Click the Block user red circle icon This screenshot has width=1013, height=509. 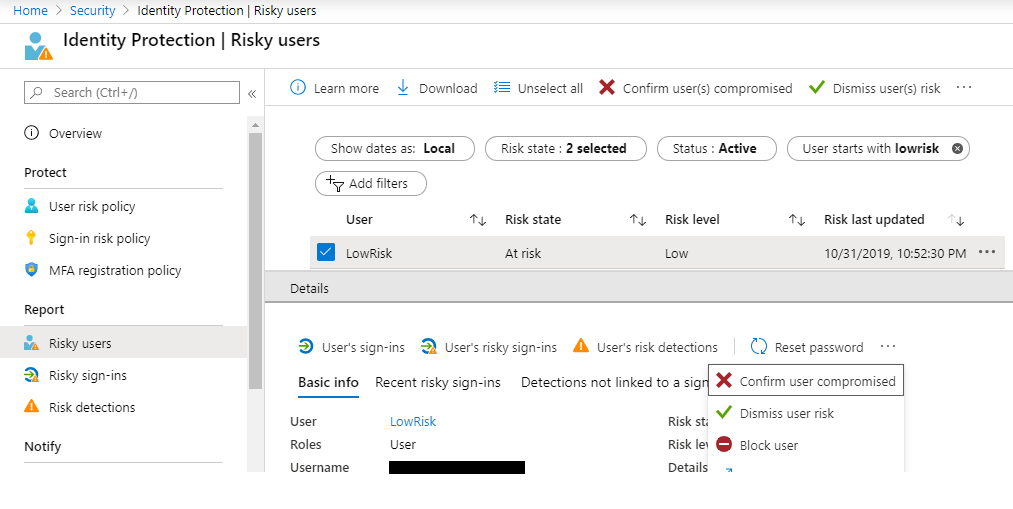point(724,444)
